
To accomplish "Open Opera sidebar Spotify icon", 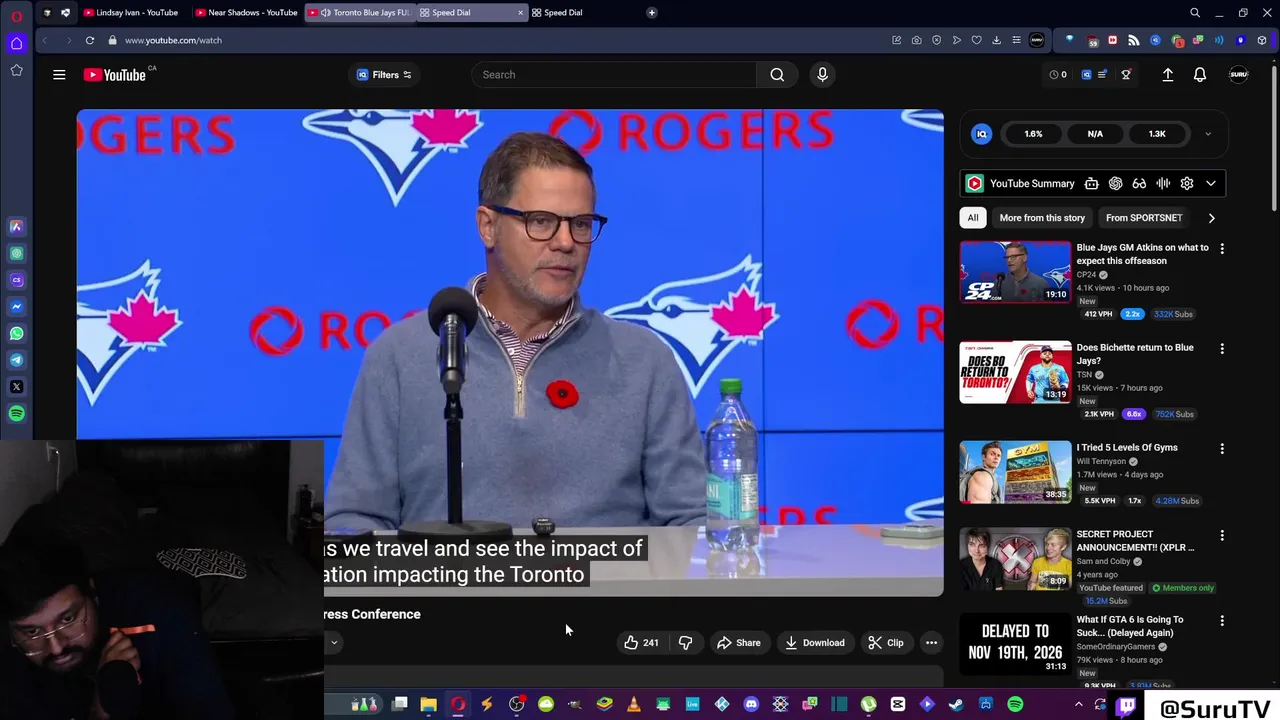I will click(x=16, y=413).
